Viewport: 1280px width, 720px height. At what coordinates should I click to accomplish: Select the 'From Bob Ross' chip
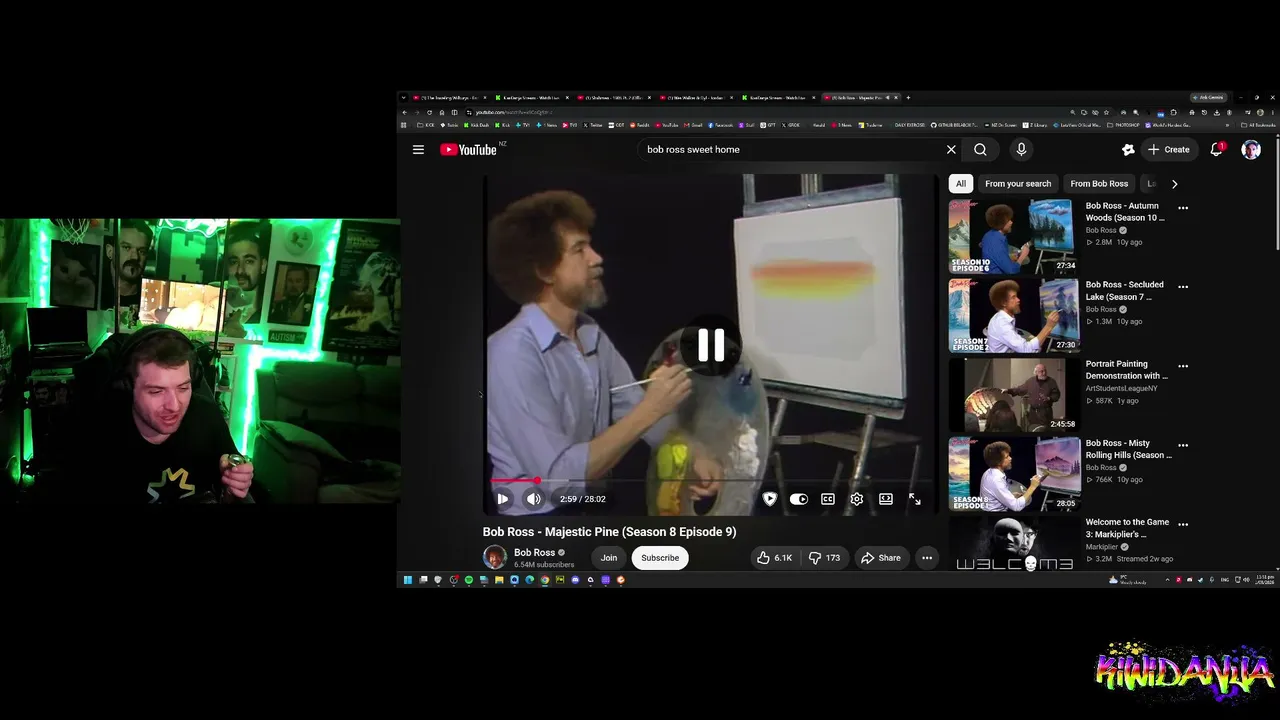pos(1099,184)
